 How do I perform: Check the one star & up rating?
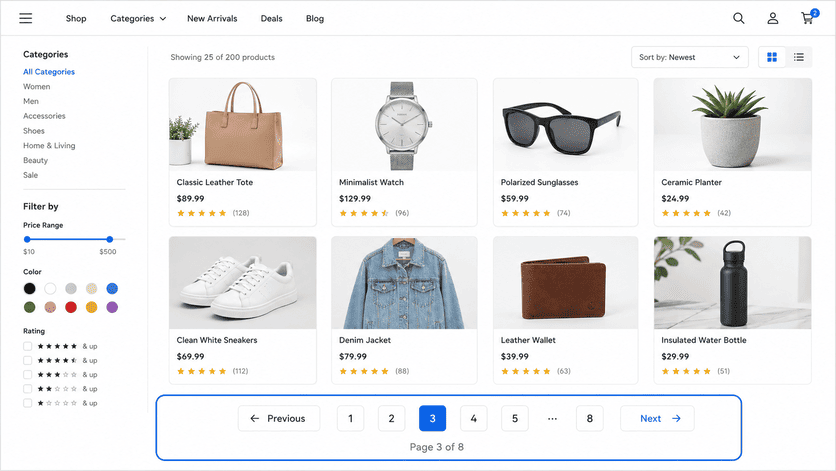[28, 403]
